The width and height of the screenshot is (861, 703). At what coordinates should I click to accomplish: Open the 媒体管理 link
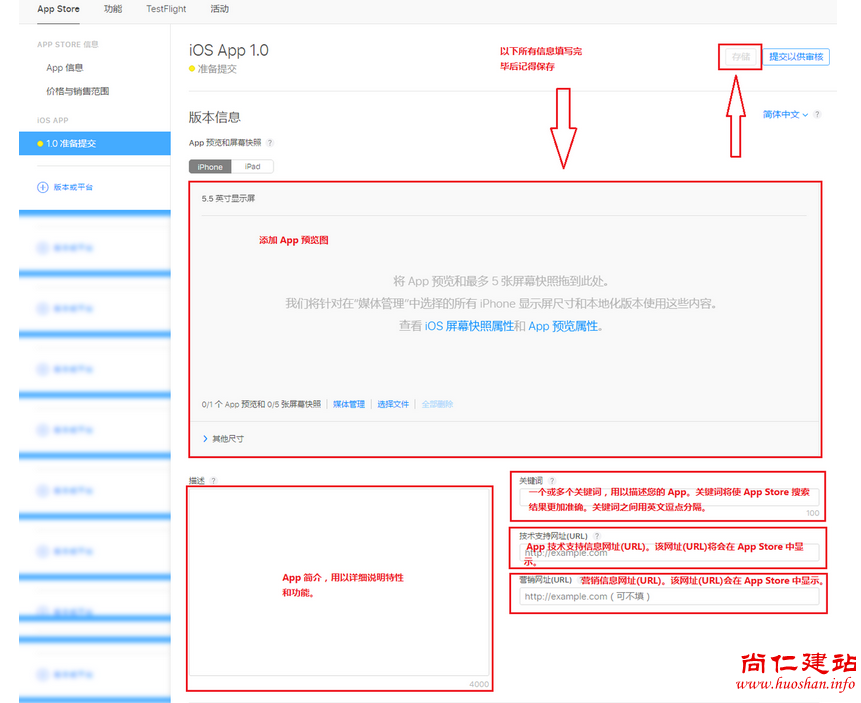click(x=349, y=404)
